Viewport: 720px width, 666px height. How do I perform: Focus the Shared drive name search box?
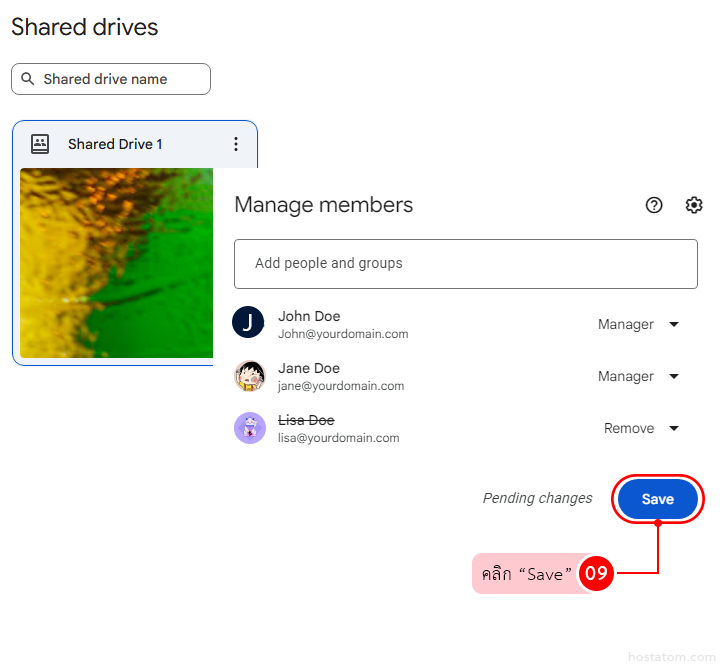[x=111, y=79]
